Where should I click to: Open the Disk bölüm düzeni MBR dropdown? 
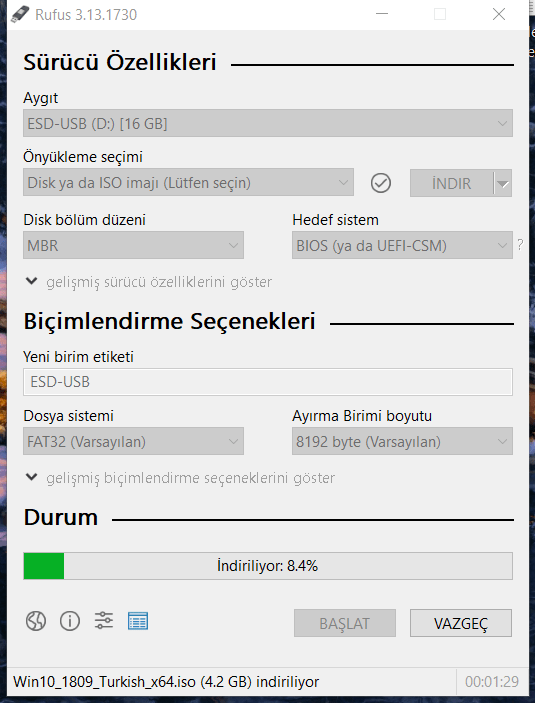(x=133, y=245)
